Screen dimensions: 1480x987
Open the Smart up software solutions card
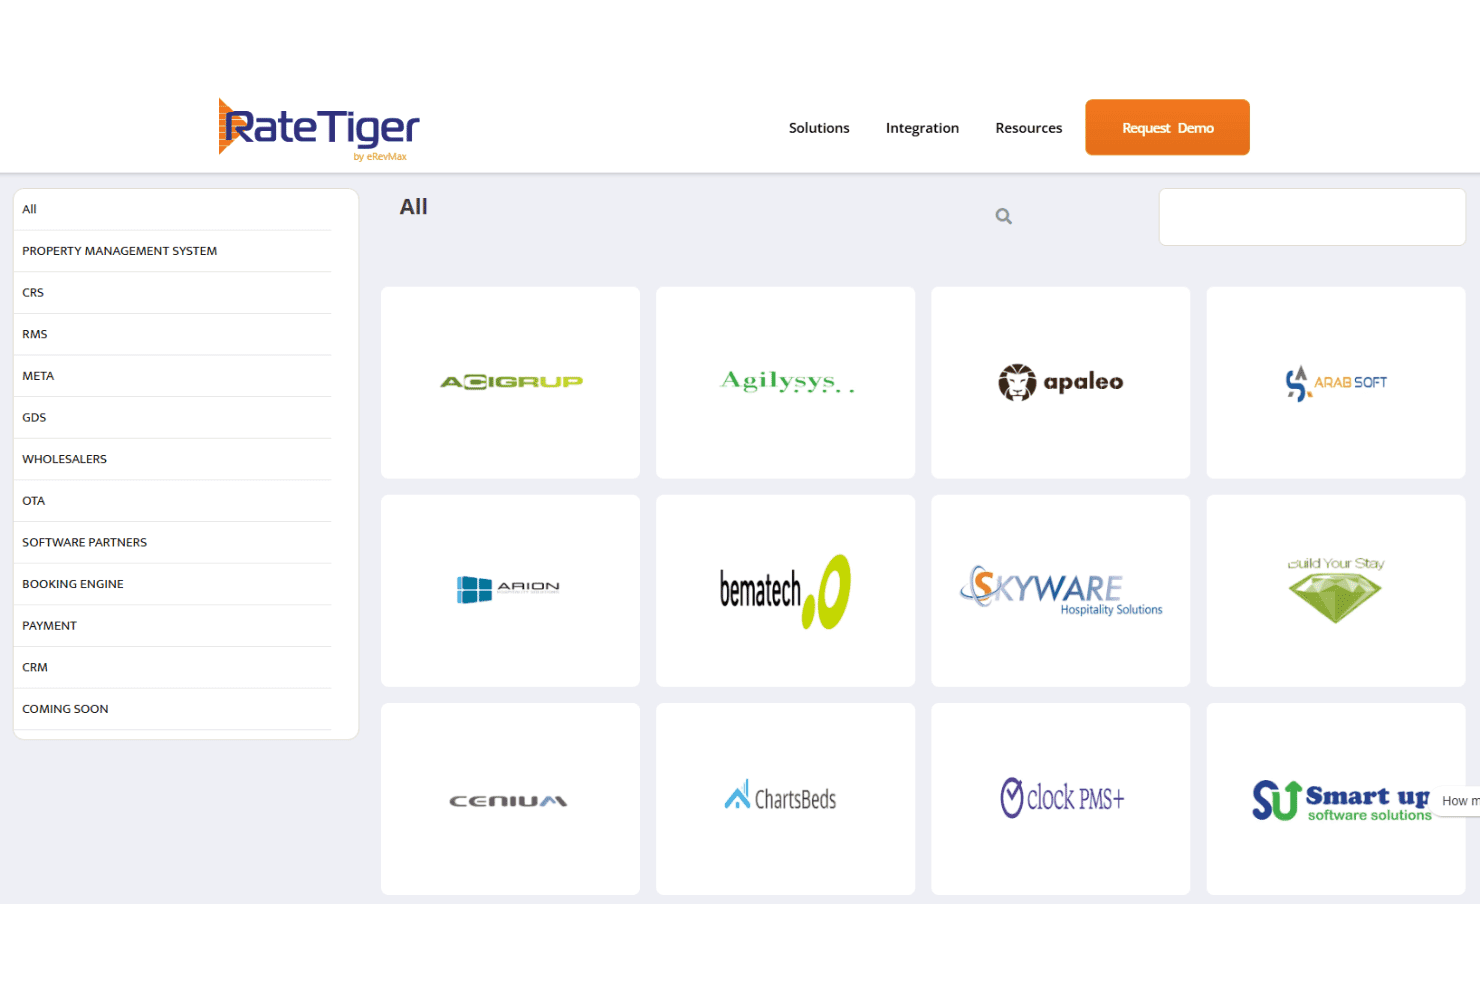[1336, 798]
